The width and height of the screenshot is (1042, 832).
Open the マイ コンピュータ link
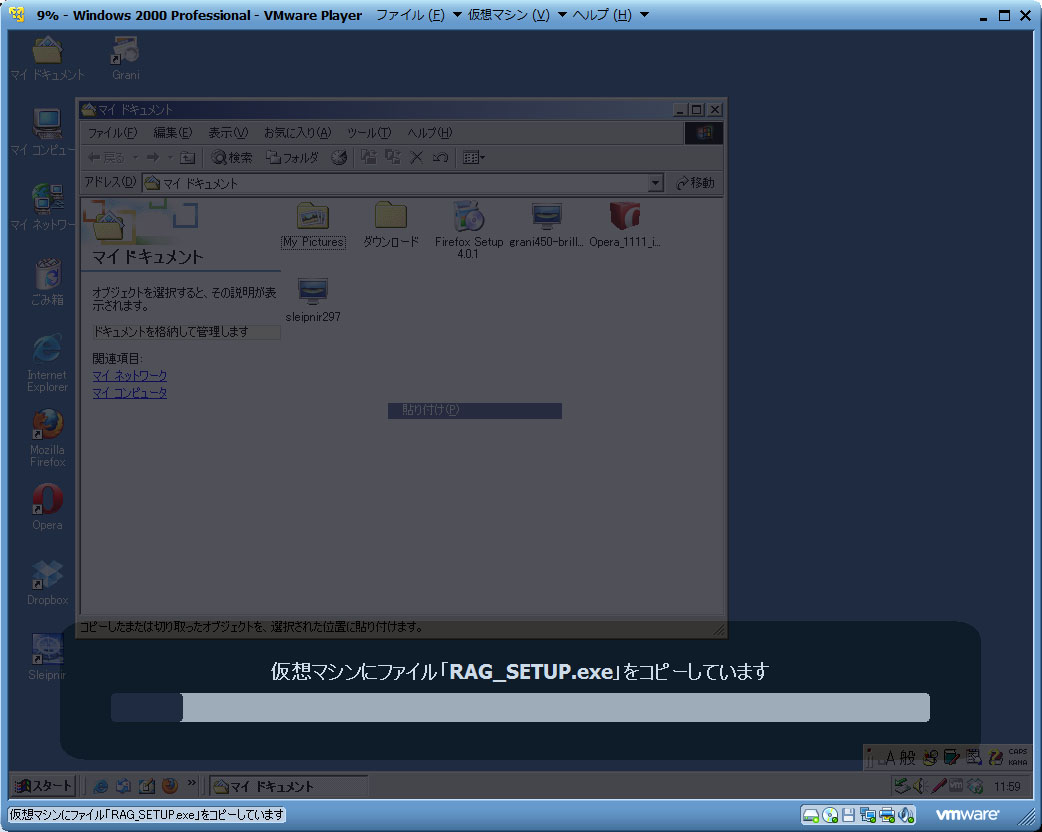click(x=130, y=393)
